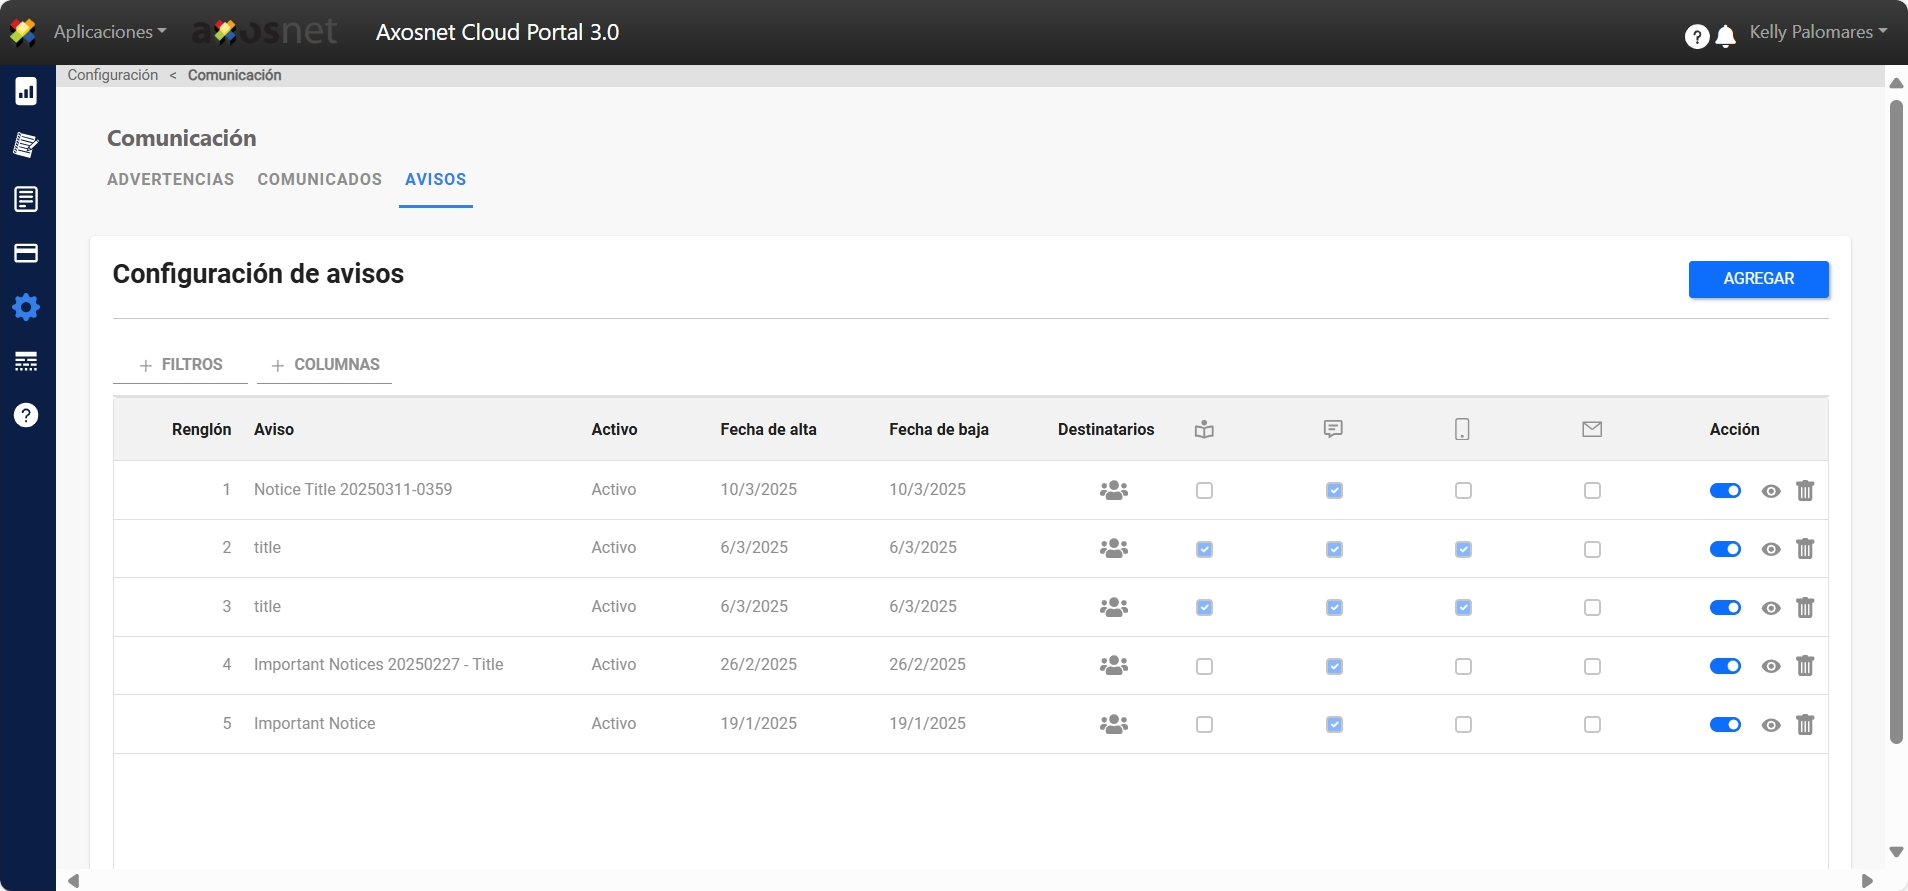Open the Kelly Palomares user menu
Screen dimensions: 1908x891
[1817, 32]
